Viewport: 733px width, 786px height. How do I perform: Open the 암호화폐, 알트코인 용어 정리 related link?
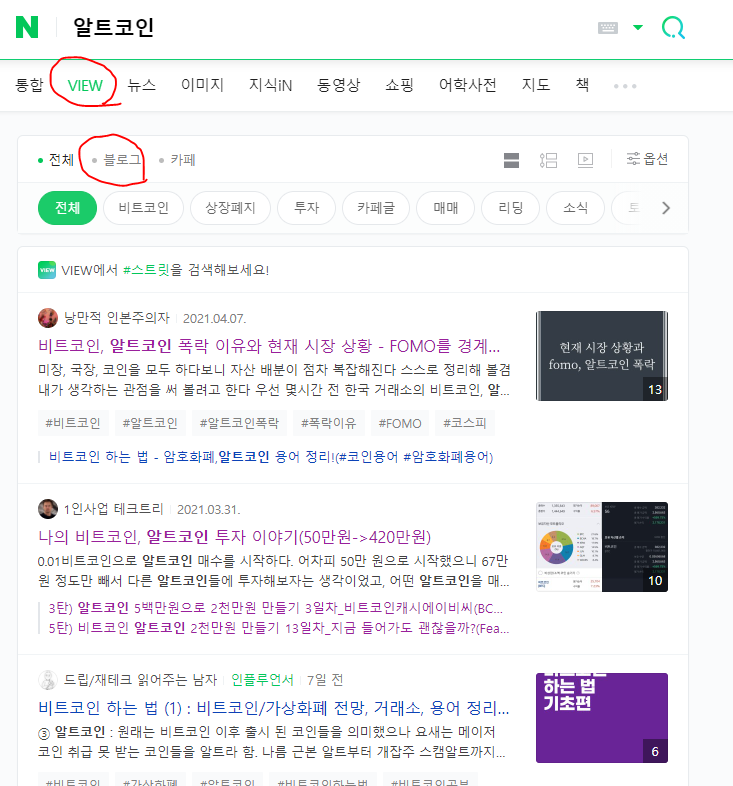point(271,457)
